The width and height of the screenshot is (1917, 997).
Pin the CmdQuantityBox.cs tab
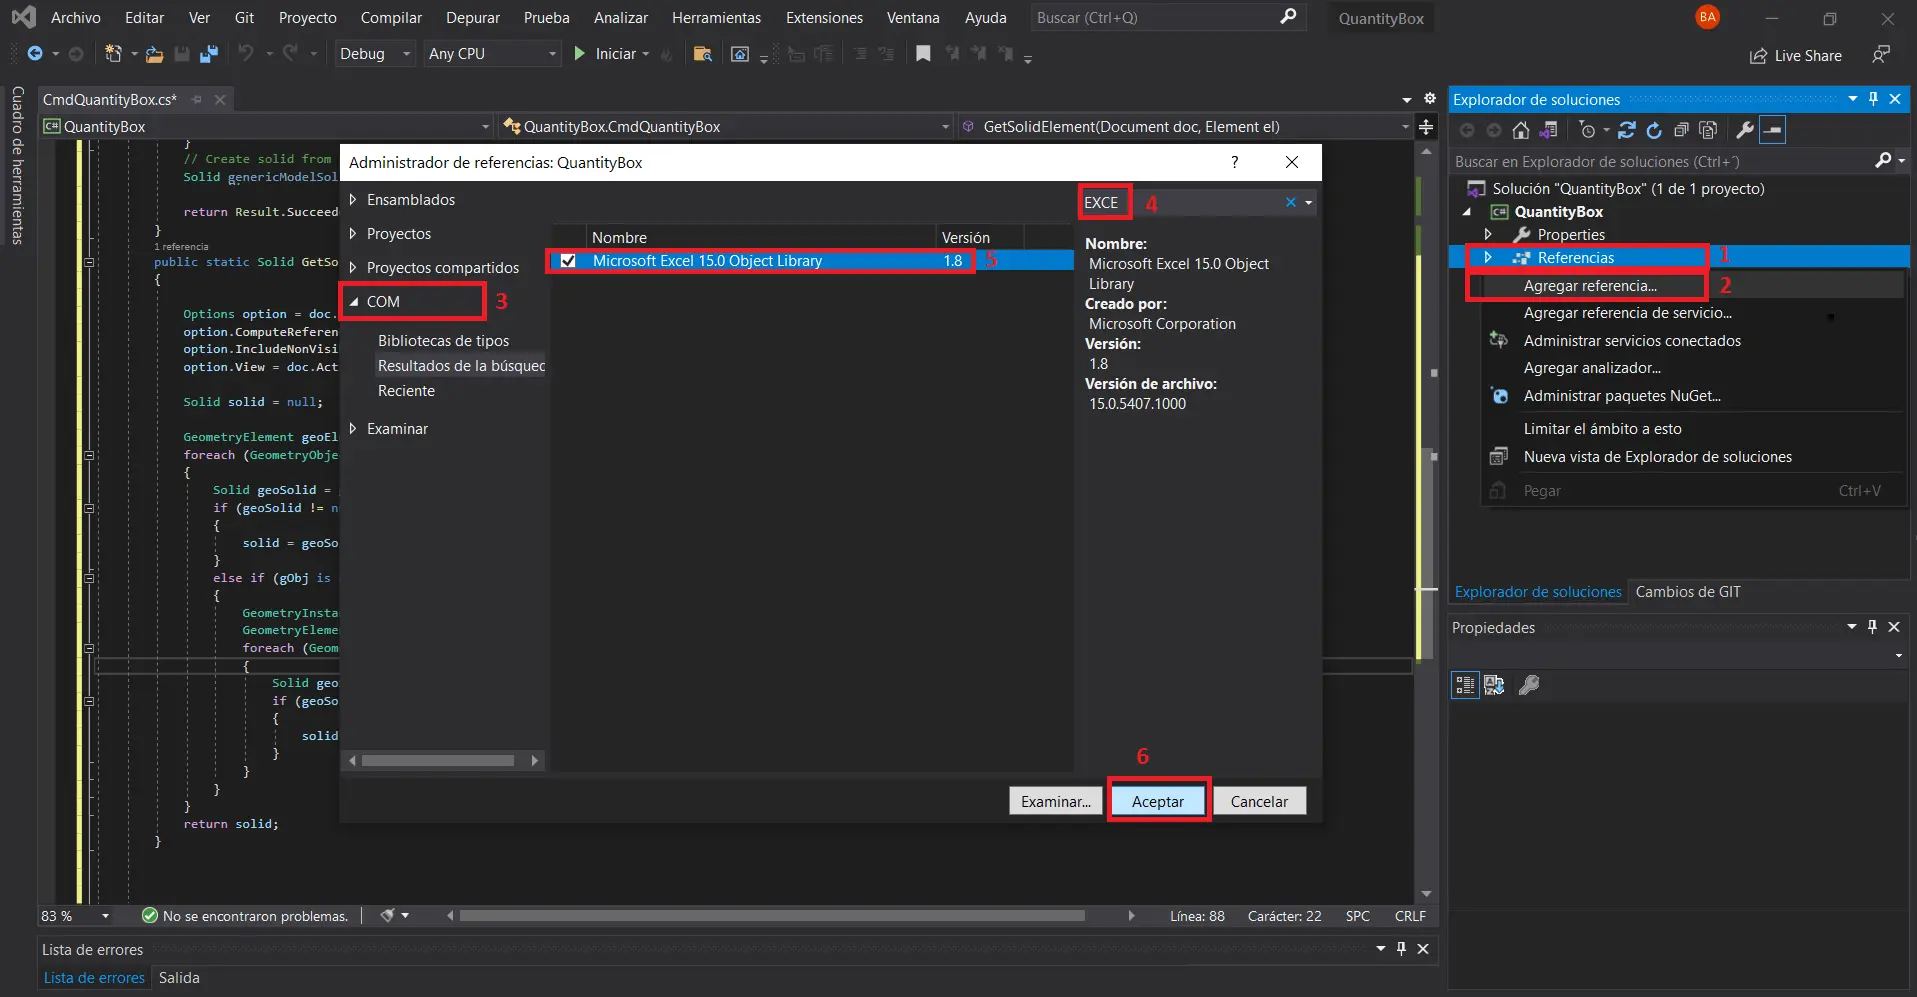pyautogui.click(x=197, y=99)
